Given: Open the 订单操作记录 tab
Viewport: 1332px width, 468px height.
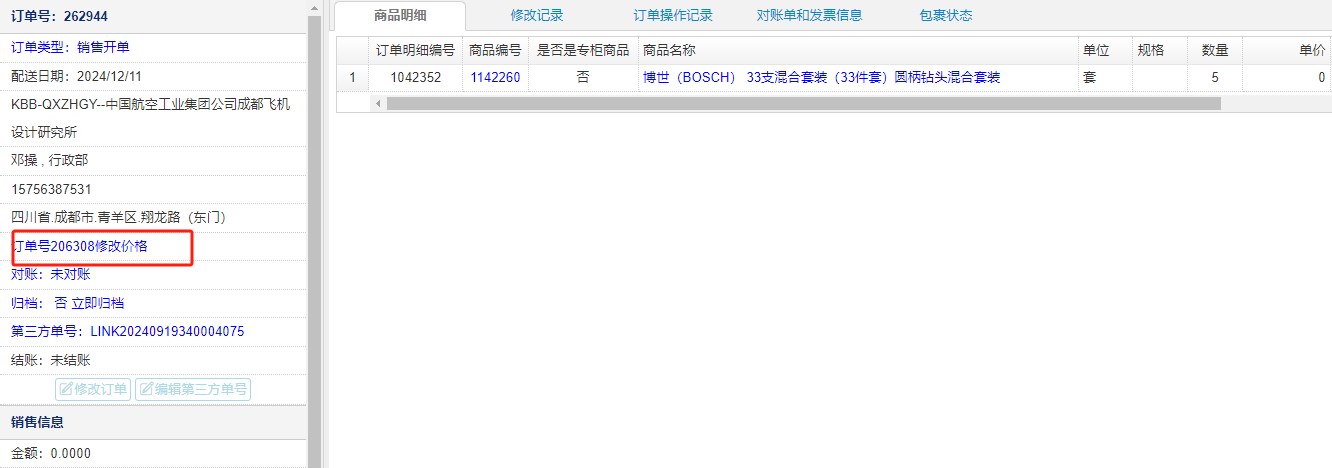Looking at the screenshot, I should (673, 15).
